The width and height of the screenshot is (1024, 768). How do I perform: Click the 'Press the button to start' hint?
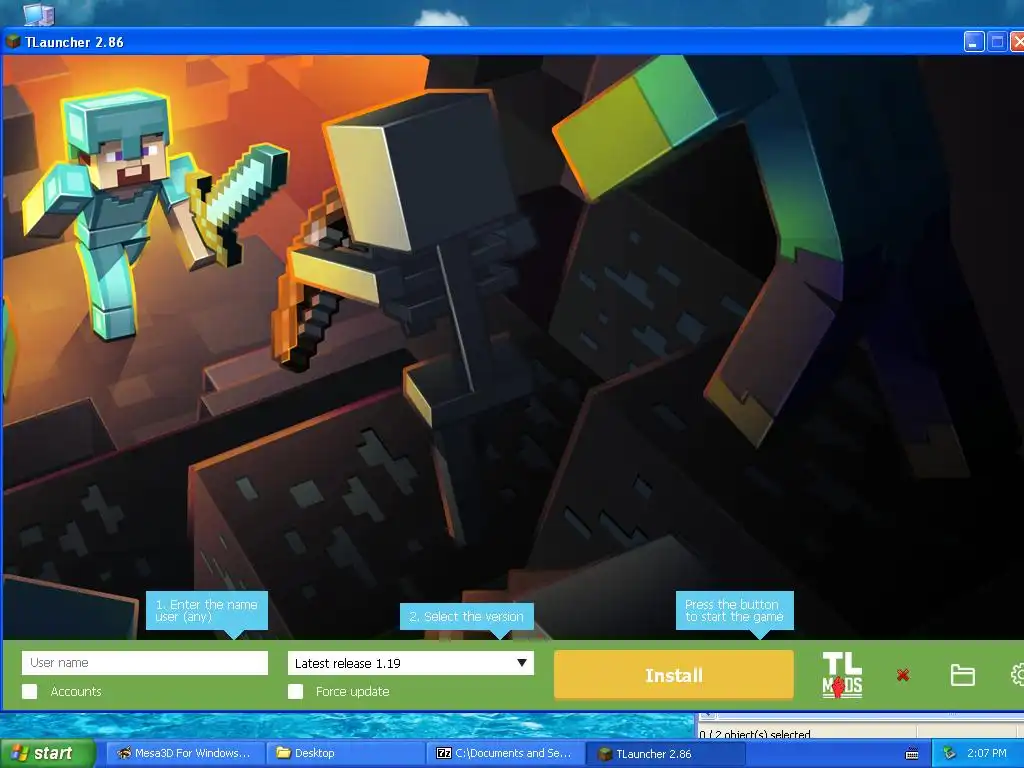[x=735, y=611]
